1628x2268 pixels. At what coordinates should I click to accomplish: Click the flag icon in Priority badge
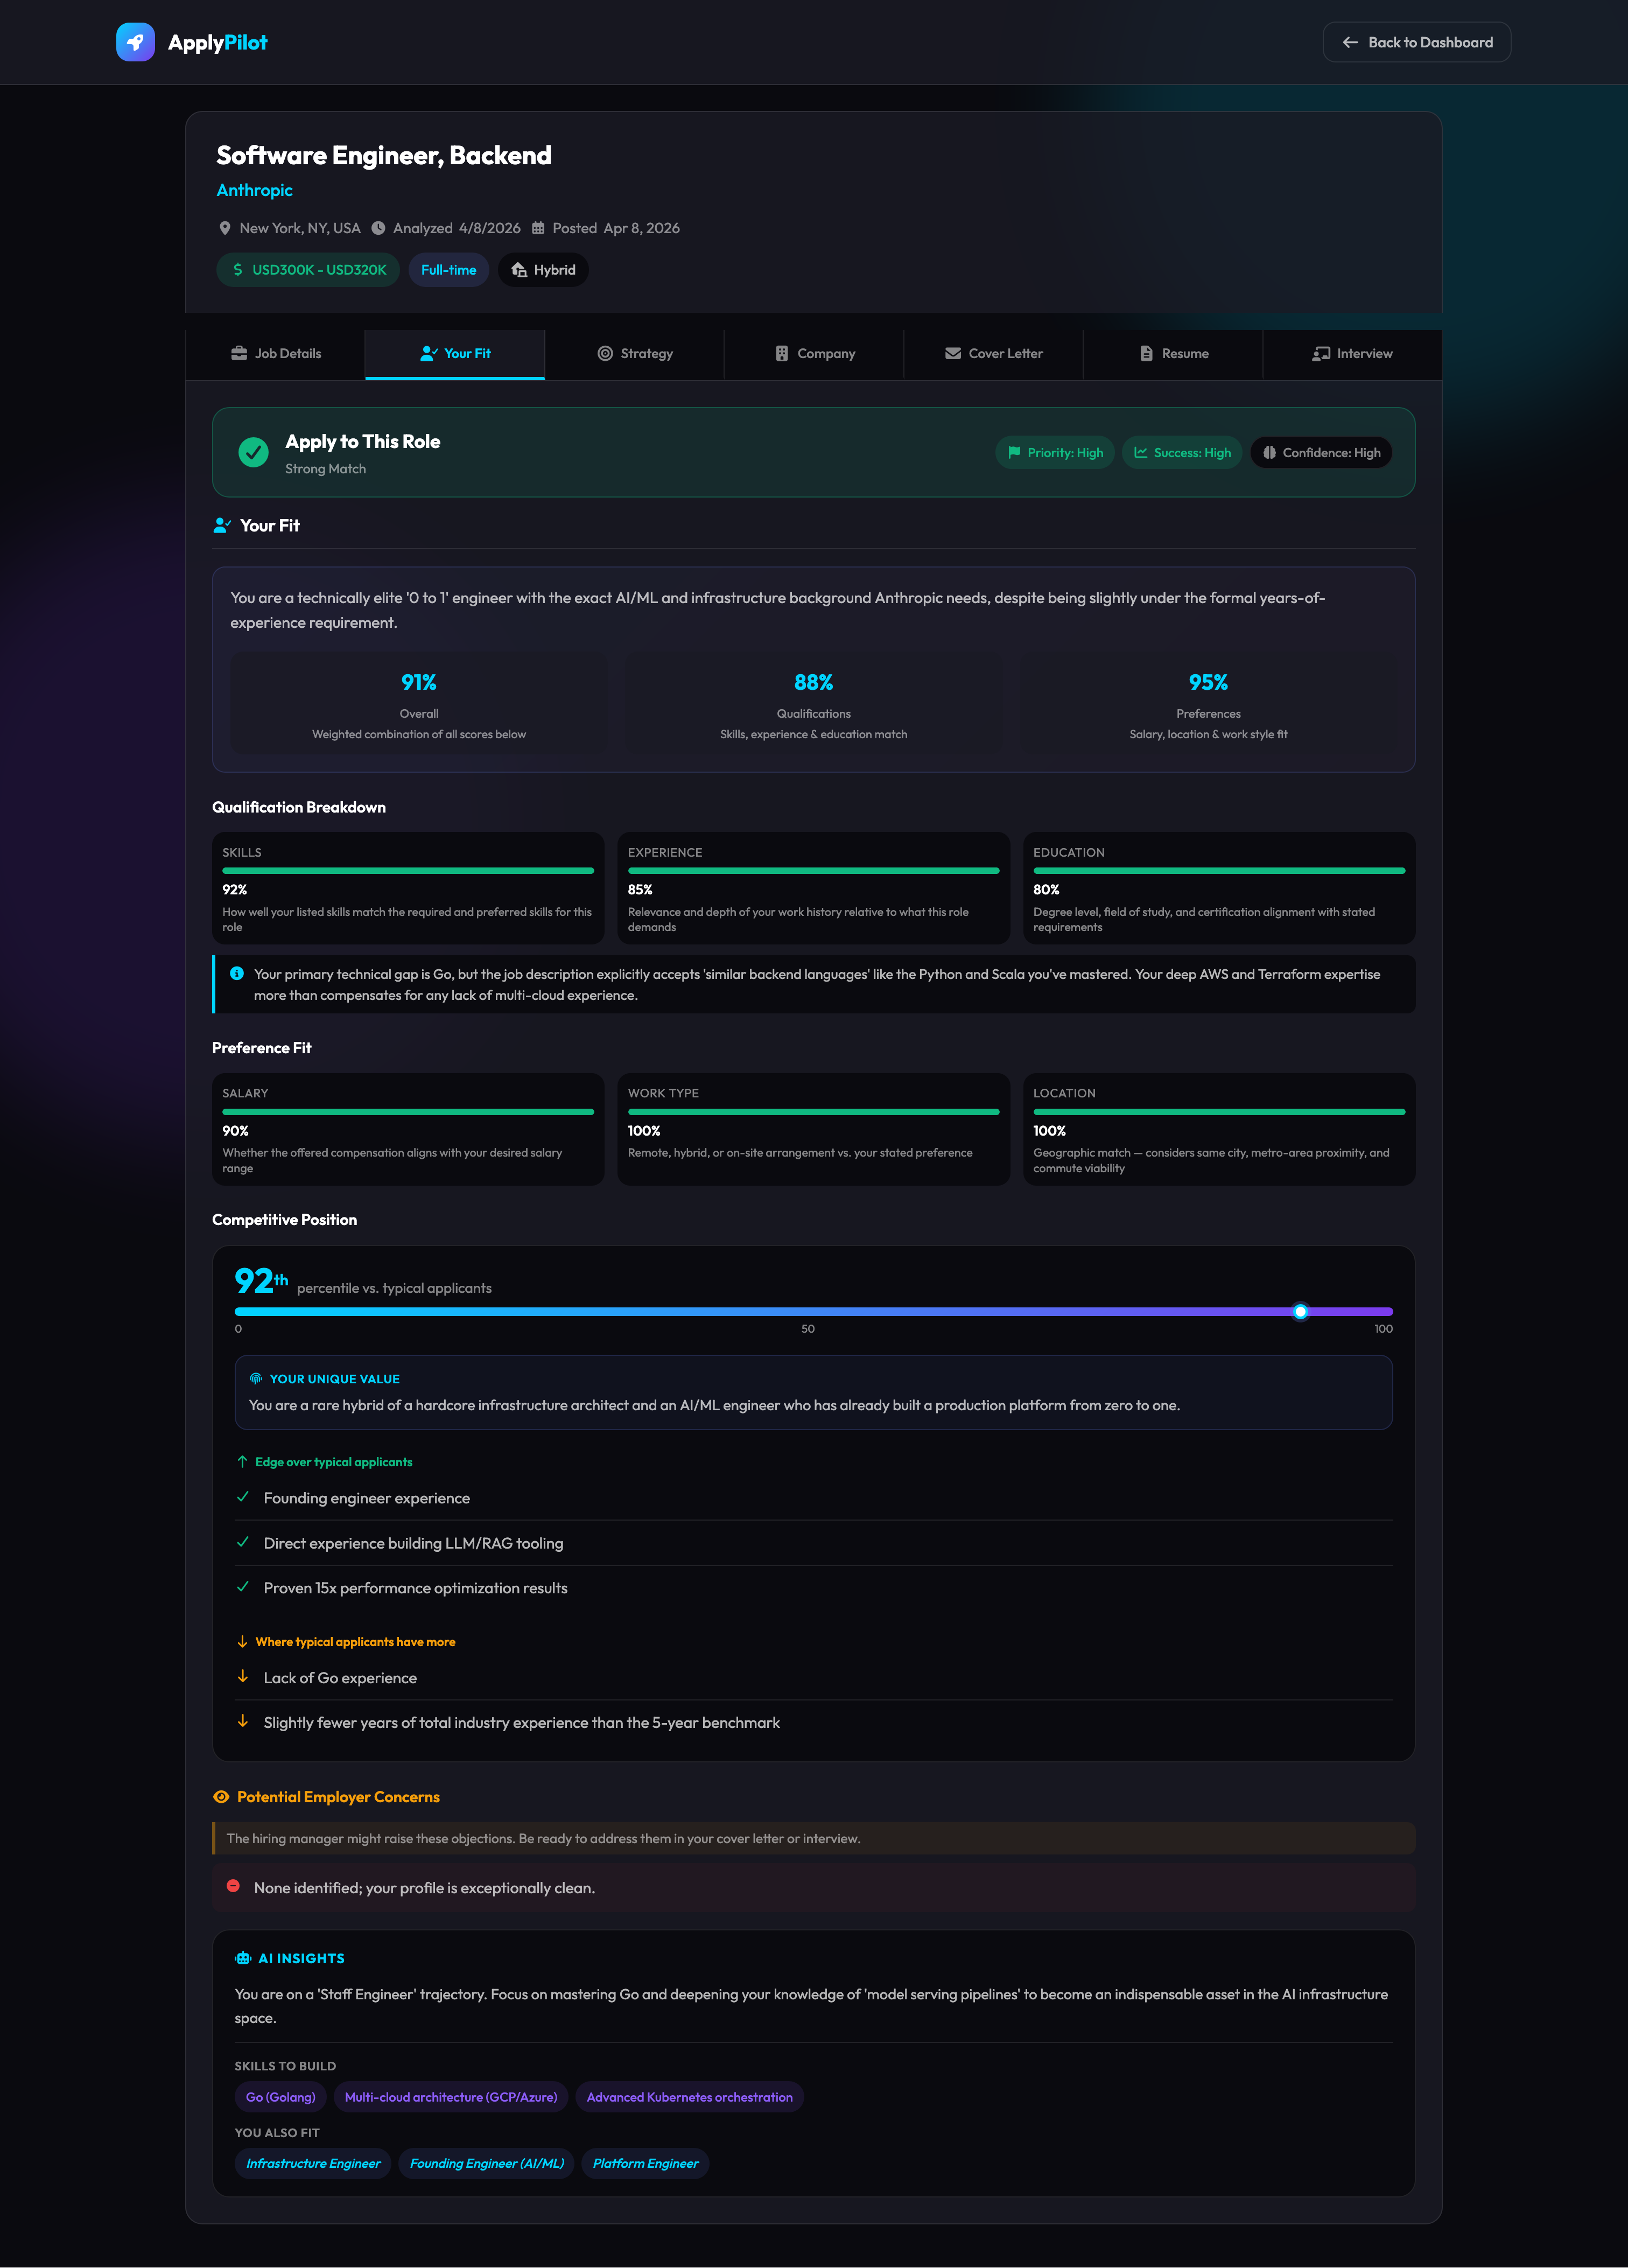pos(1014,452)
